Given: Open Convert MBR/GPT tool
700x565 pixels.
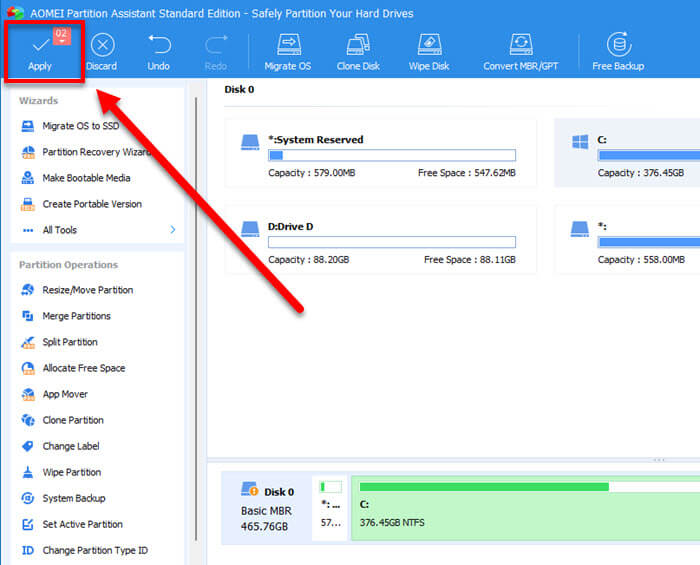Looking at the screenshot, I should tap(521, 52).
